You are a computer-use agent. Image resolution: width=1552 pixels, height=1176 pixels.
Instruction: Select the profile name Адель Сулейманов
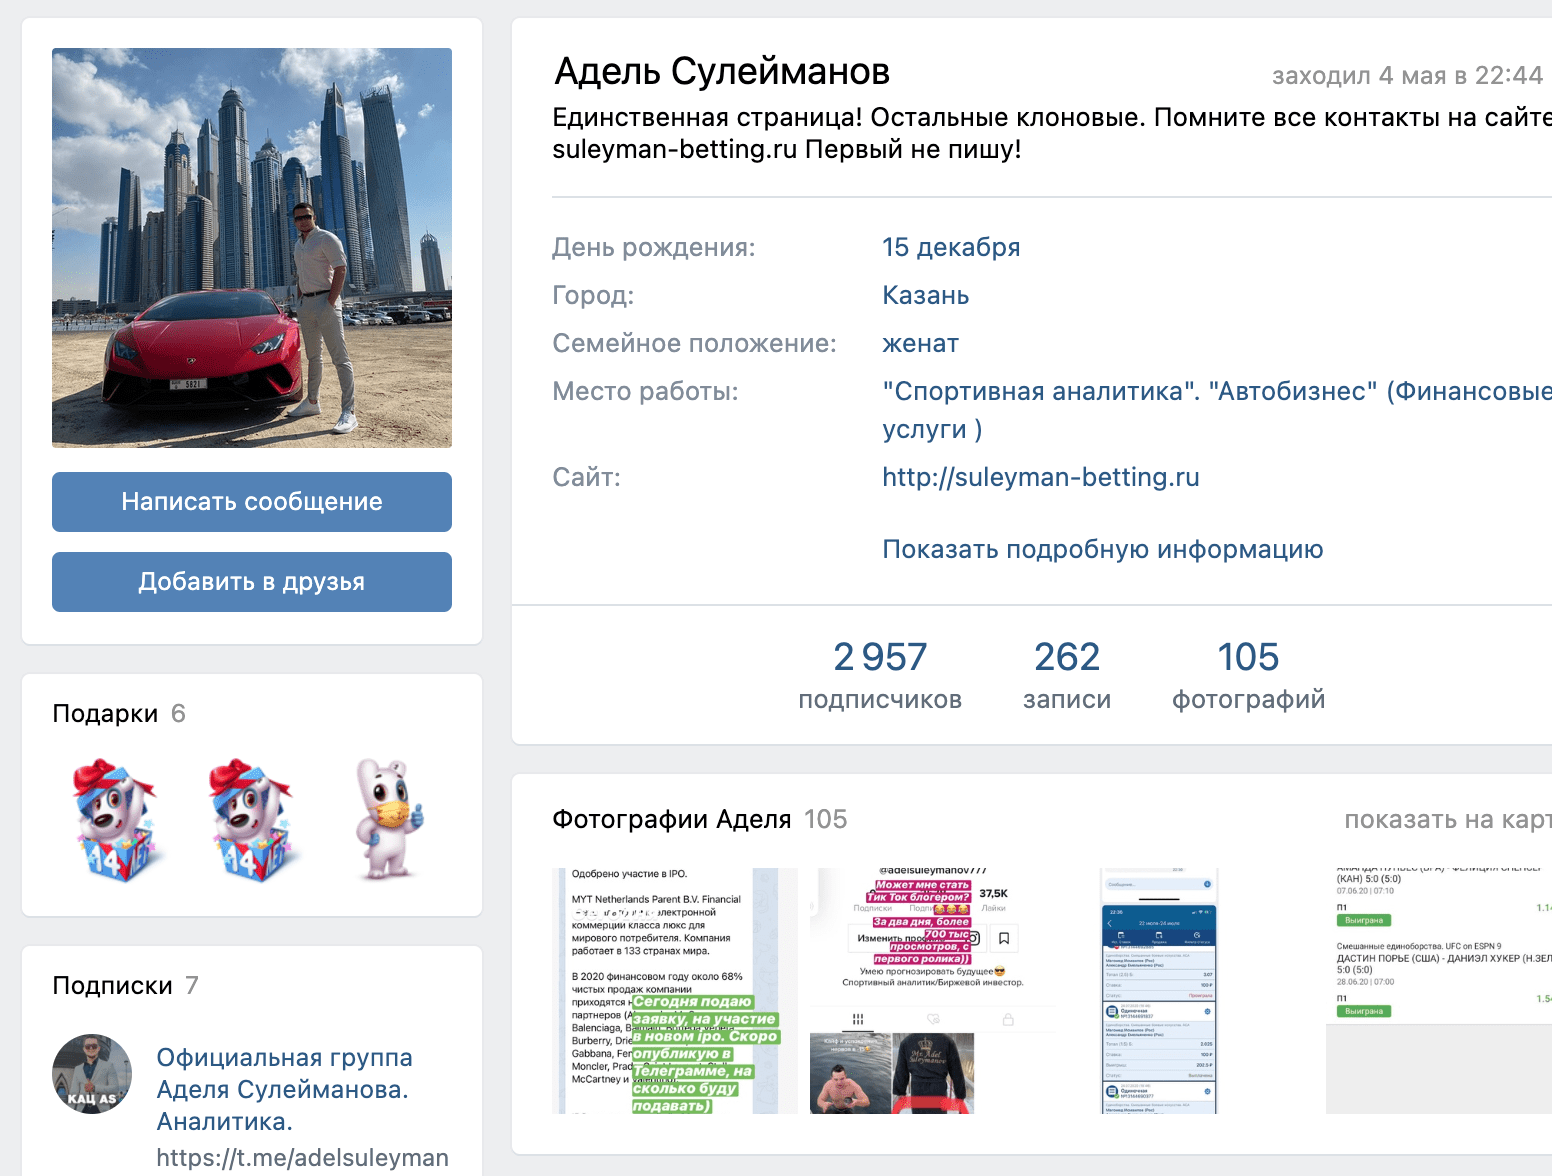coord(721,71)
